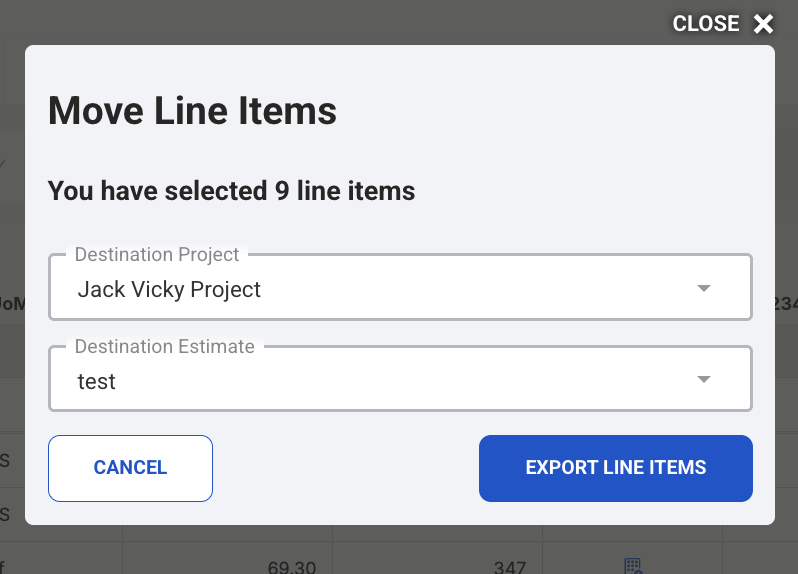Click the X close icon
Image resolution: width=798 pixels, height=574 pixels.
(x=764, y=24)
